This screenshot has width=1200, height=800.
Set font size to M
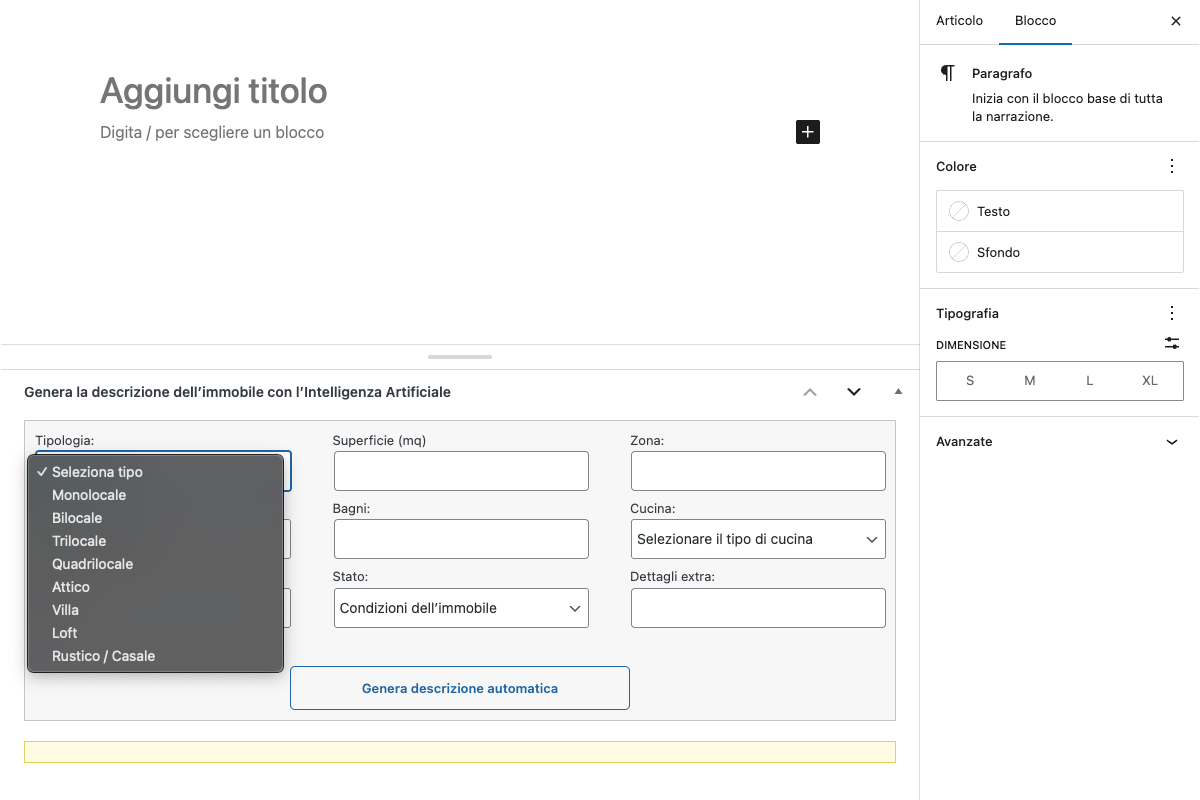click(1030, 381)
